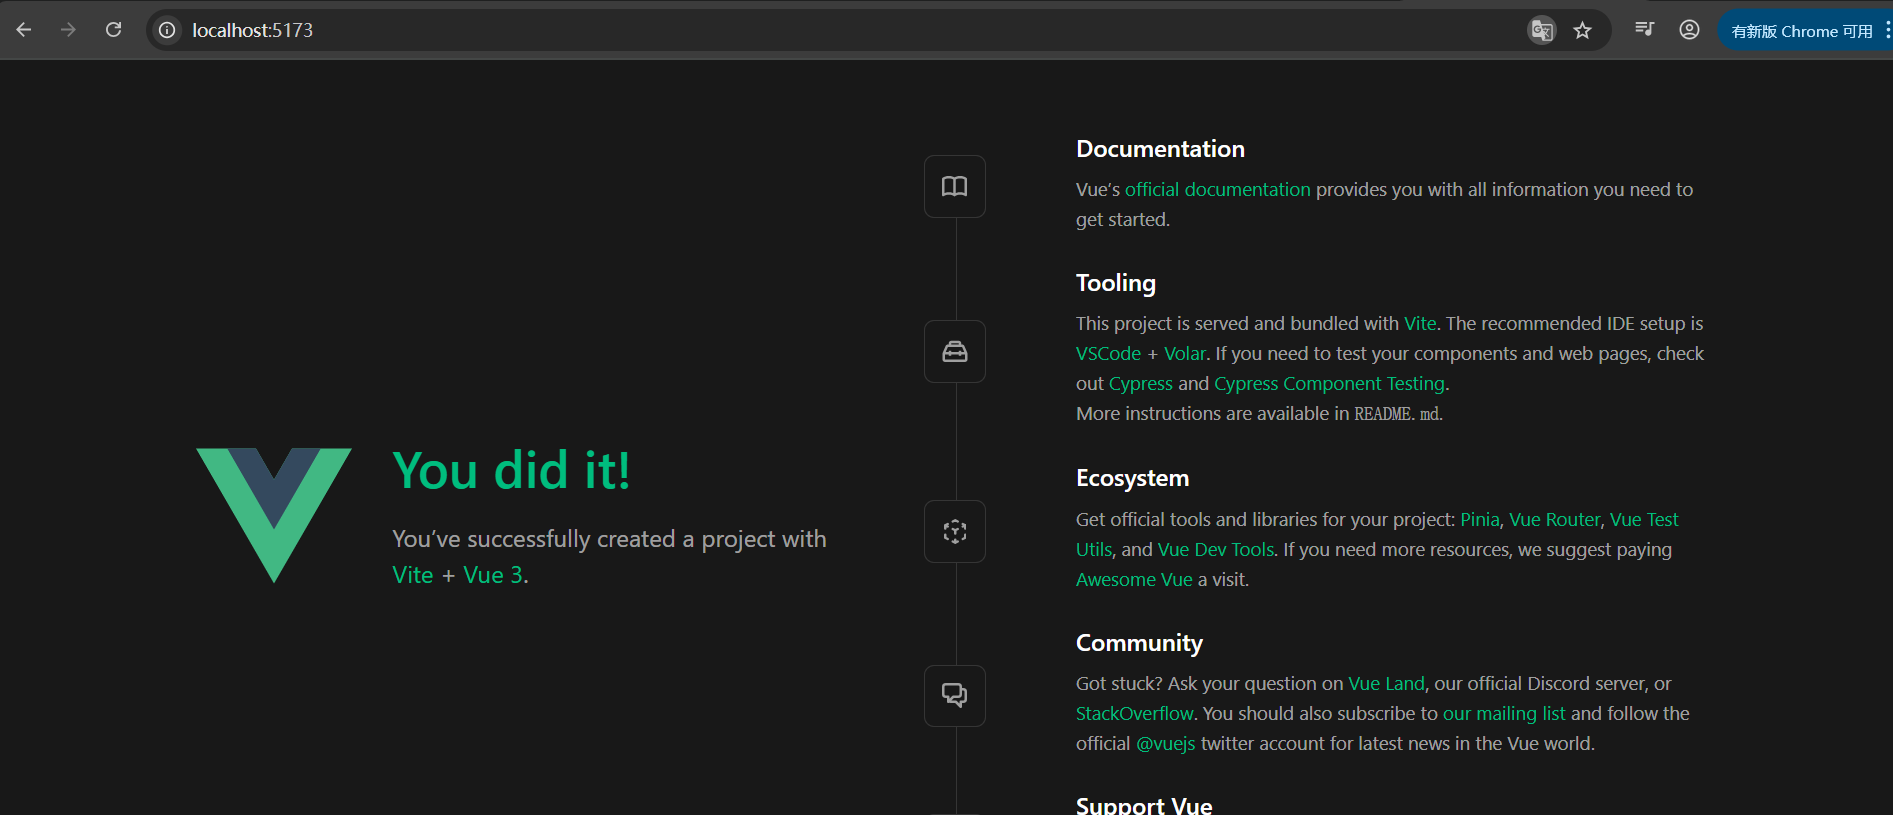Open the Chrome three-dot menu
Image resolution: width=1893 pixels, height=815 pixels.
tap(1887, 31)
